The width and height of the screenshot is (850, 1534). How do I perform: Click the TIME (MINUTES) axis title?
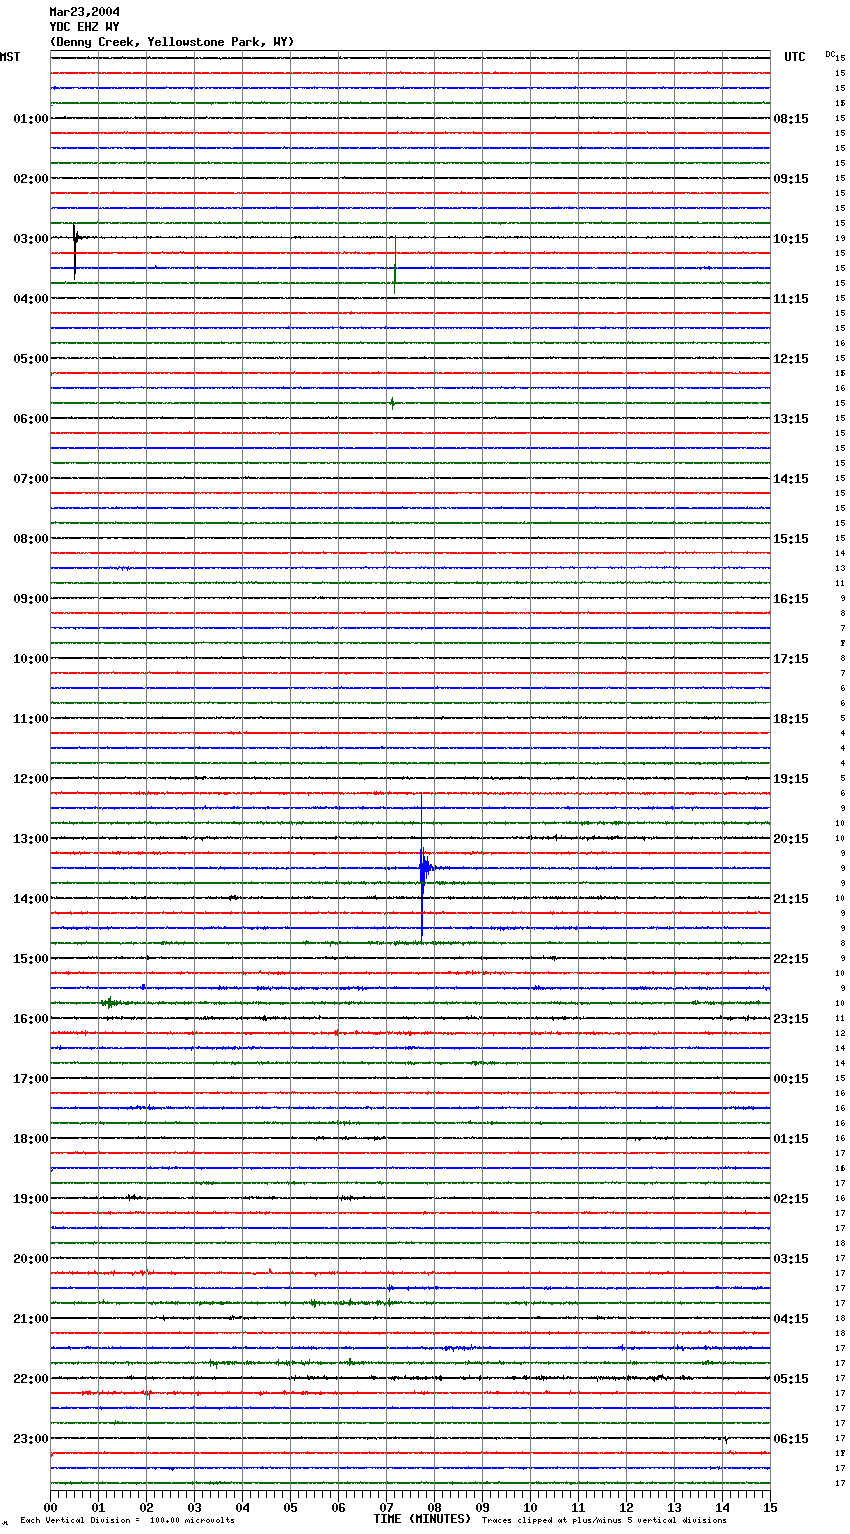[422, 1519]
